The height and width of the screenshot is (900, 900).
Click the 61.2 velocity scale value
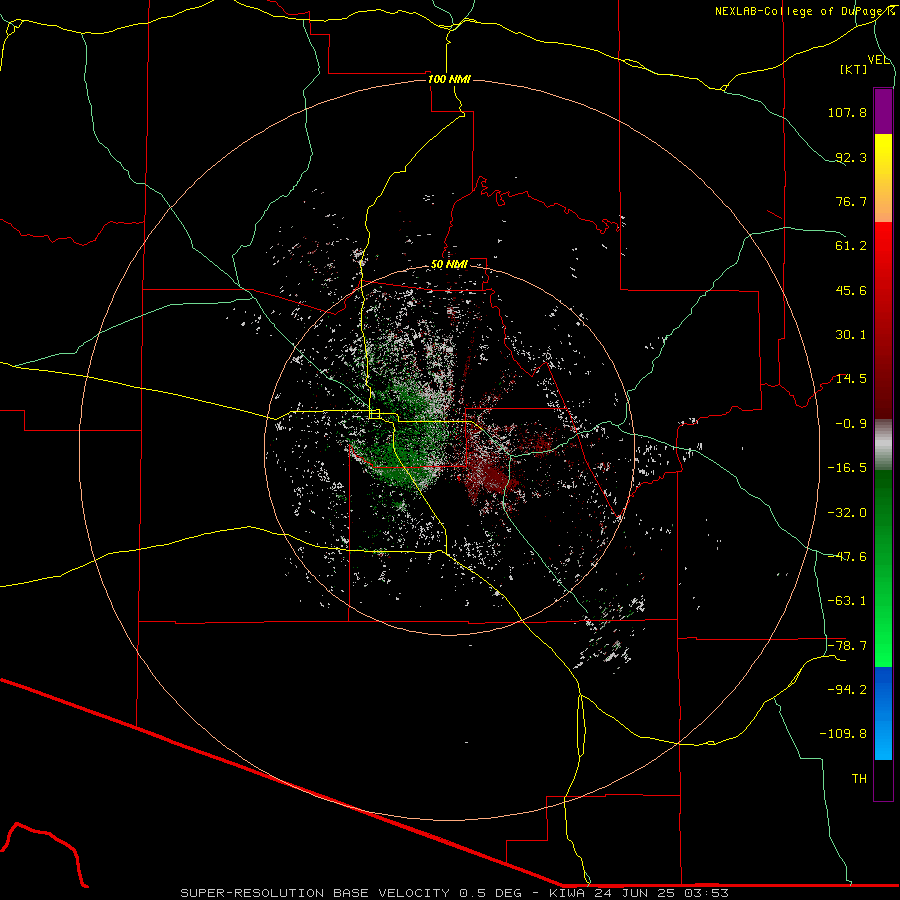[851, 246]
